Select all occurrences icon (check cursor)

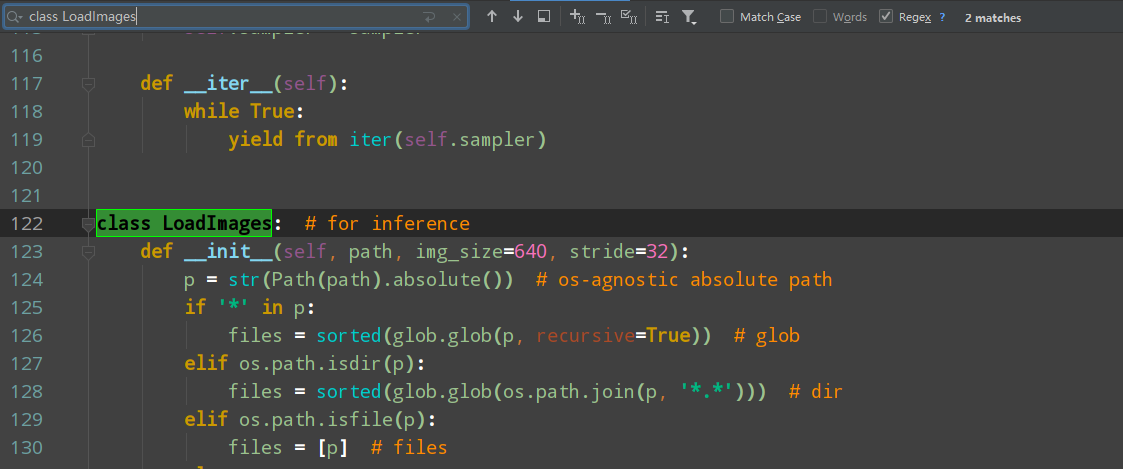point(629,16)
